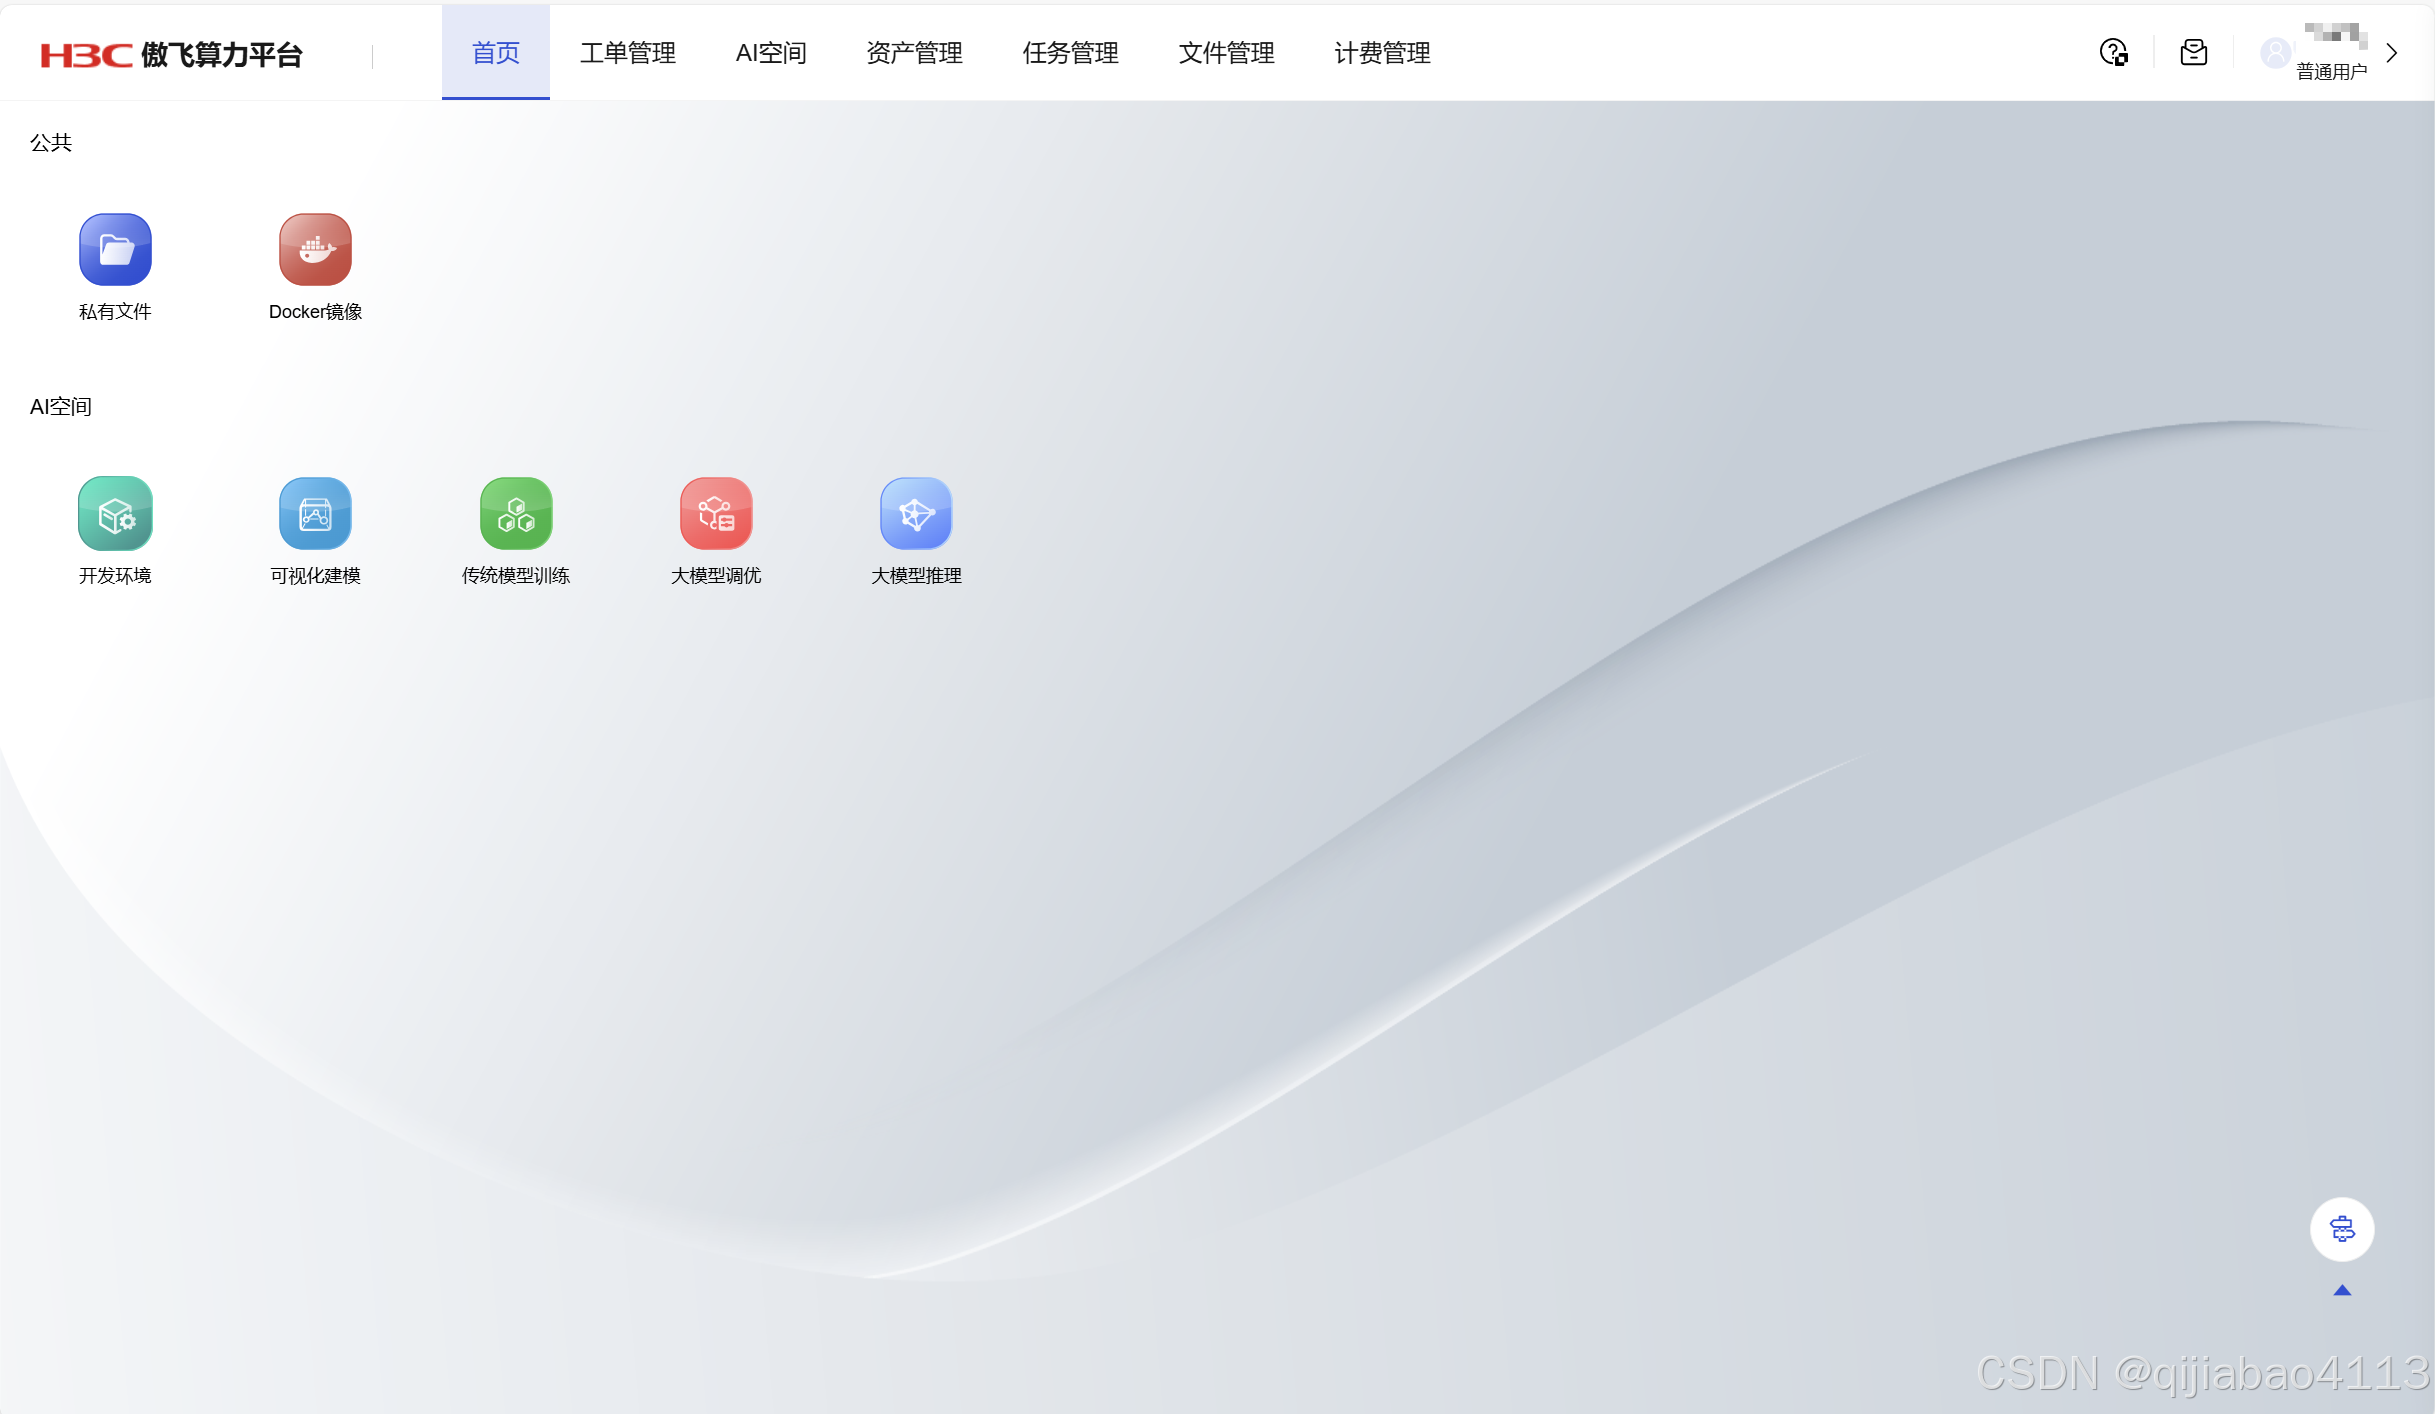Open the 私有文件 folder icon
The height and width of the screenshot is (1414, 2435).
[115, 250]
